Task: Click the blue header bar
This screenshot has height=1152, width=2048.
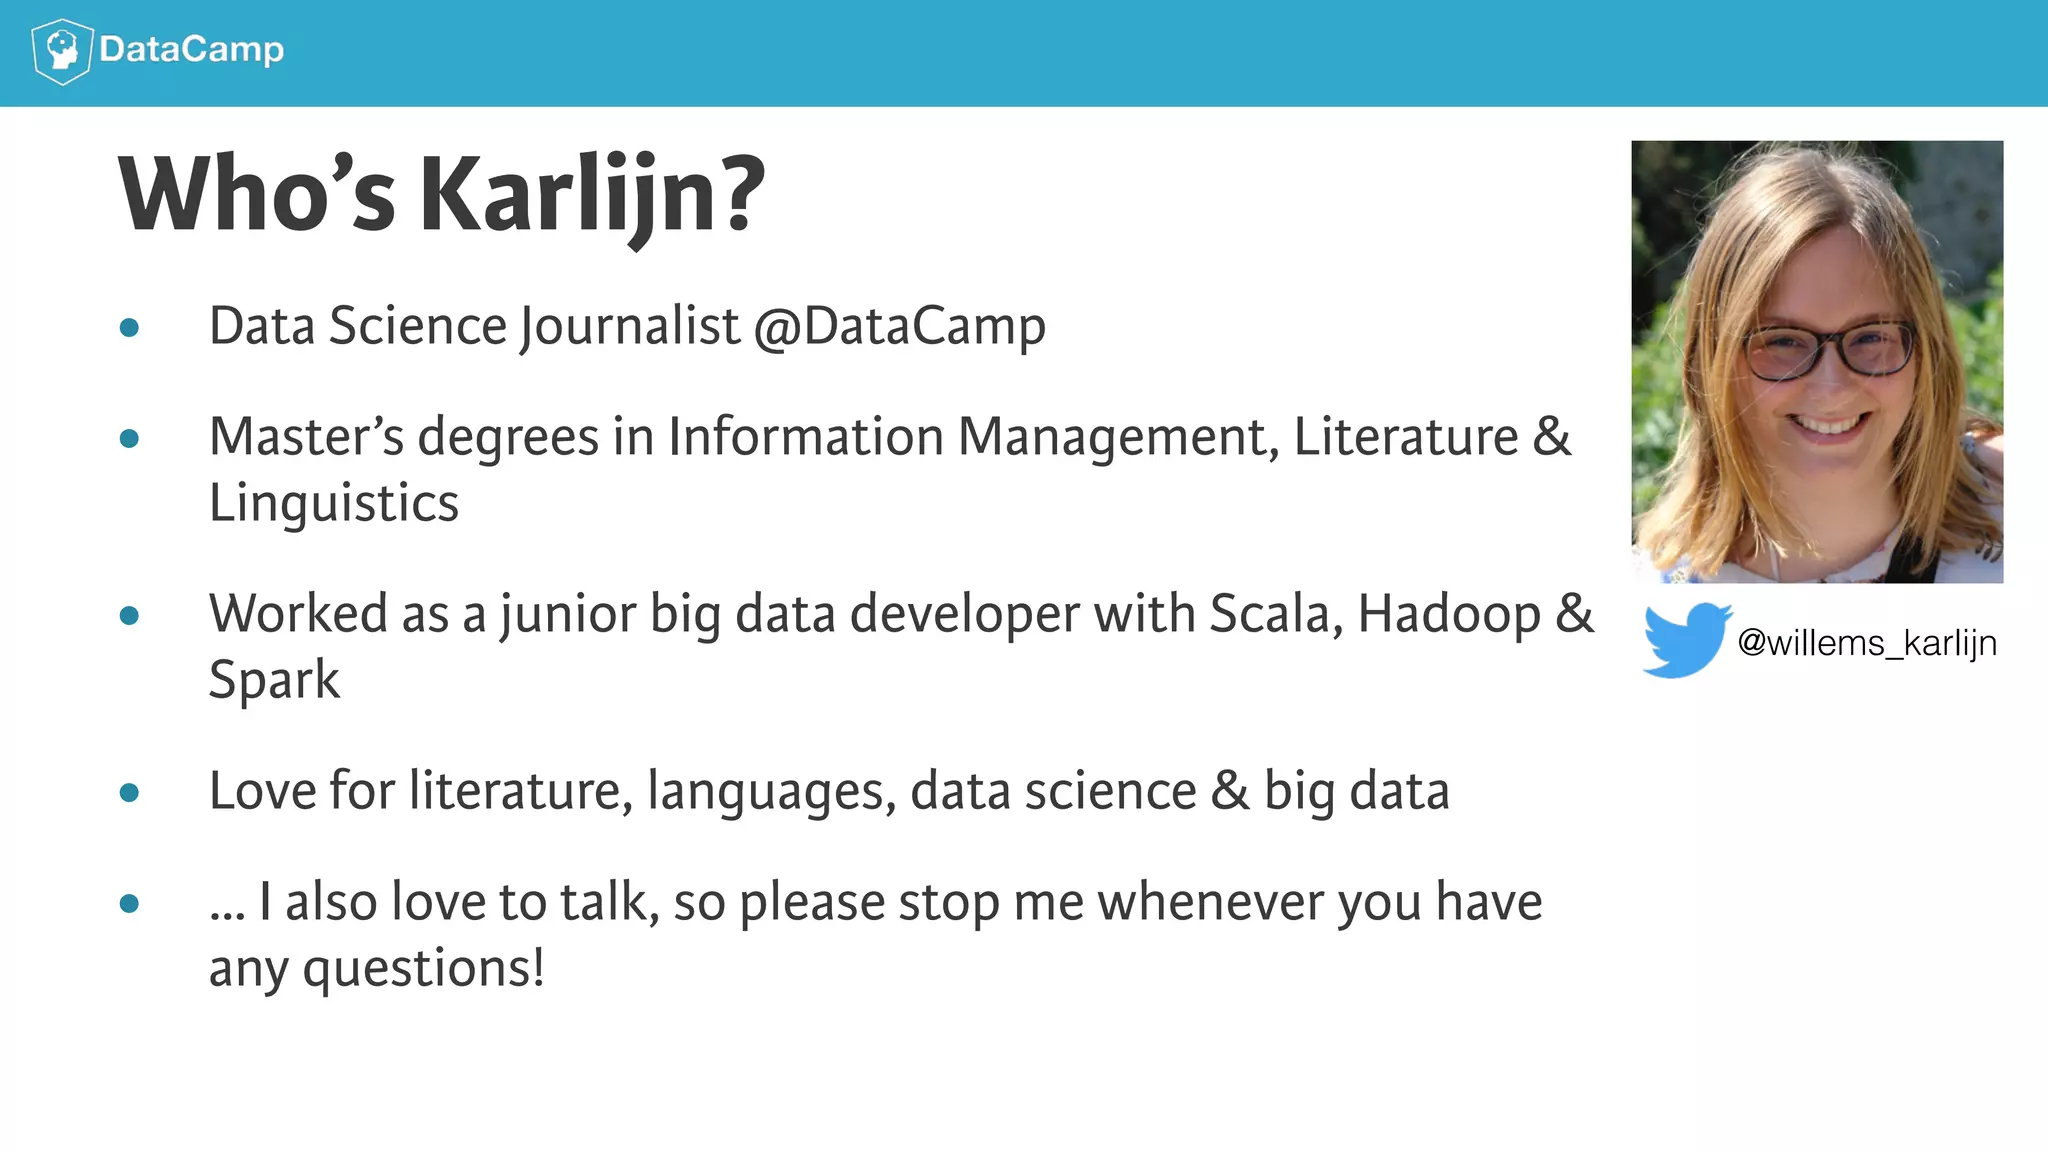Action: [x=1024, y=53]
